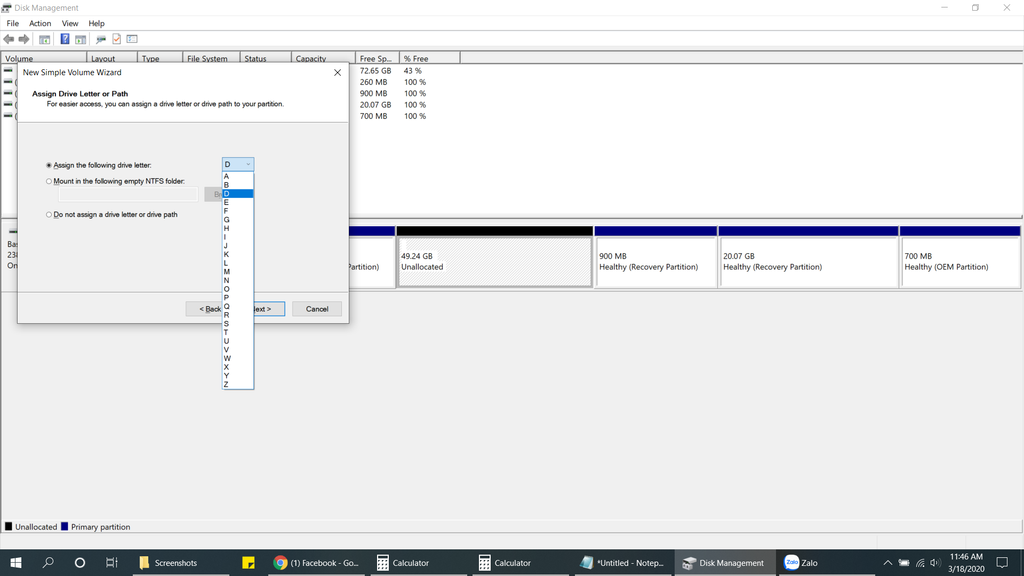
Task: Sort by the File System column header
Action: pyautogui.click(x=212, y=58)
